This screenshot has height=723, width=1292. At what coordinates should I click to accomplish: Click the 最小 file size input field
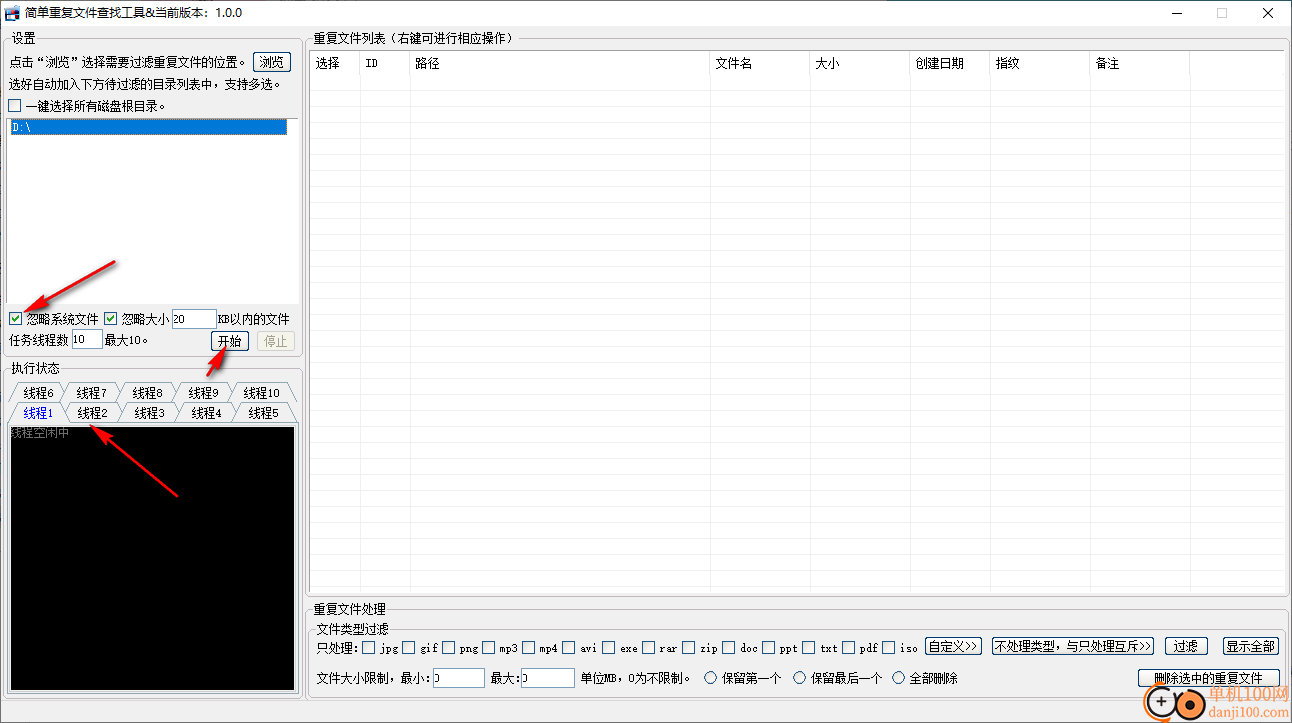(x=459, y=678)
